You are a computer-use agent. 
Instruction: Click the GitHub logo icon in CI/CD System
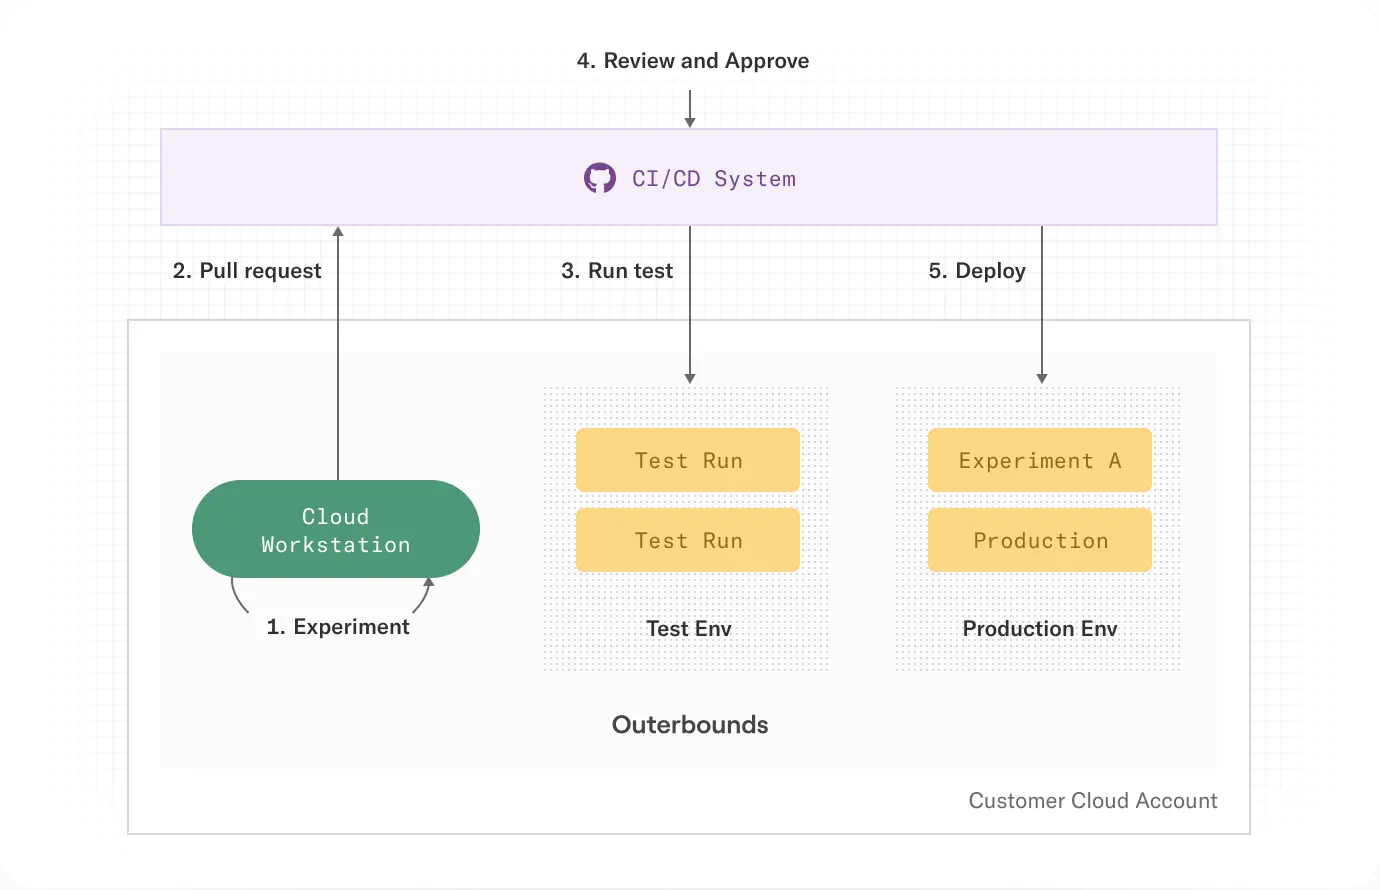click(600, 178)
